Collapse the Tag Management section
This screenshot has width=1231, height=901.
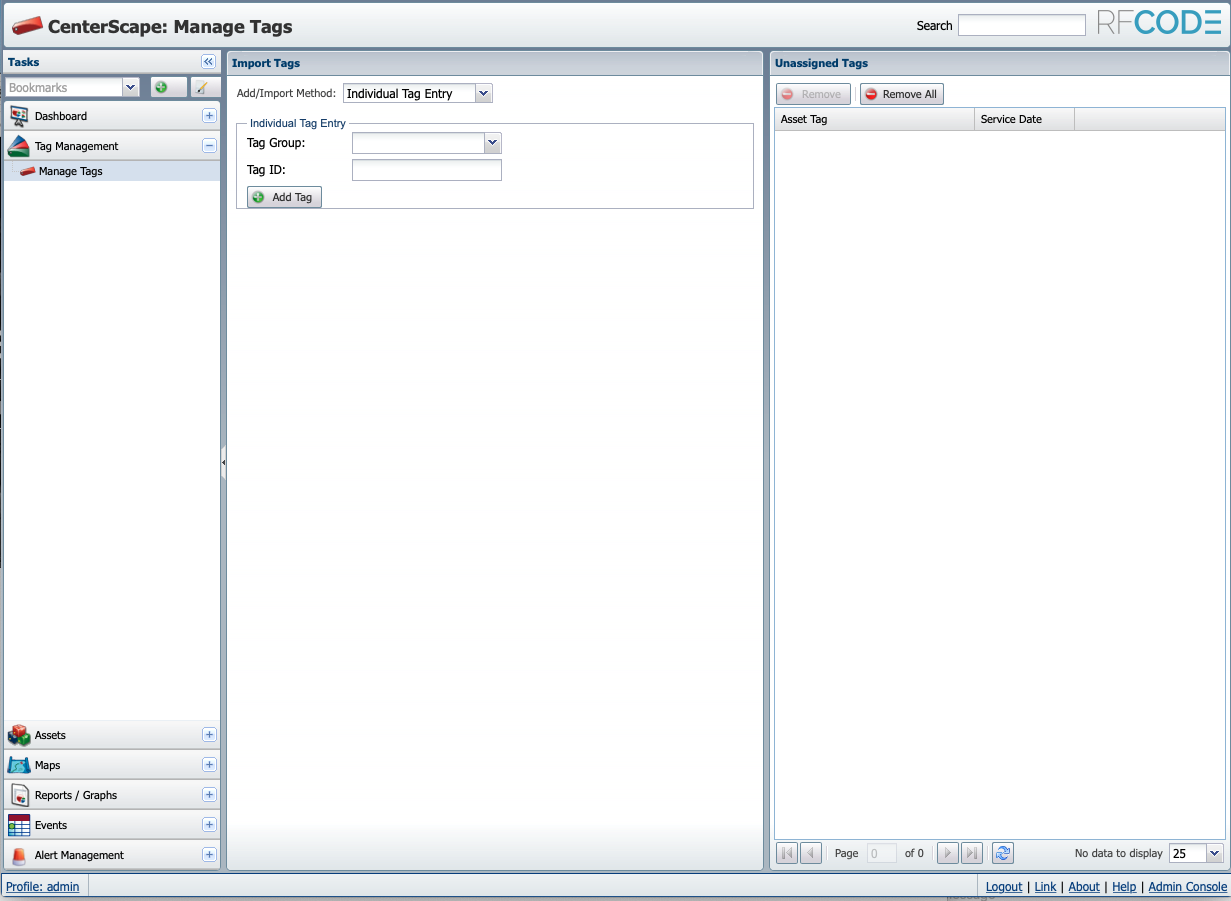[x=209, y=146]
